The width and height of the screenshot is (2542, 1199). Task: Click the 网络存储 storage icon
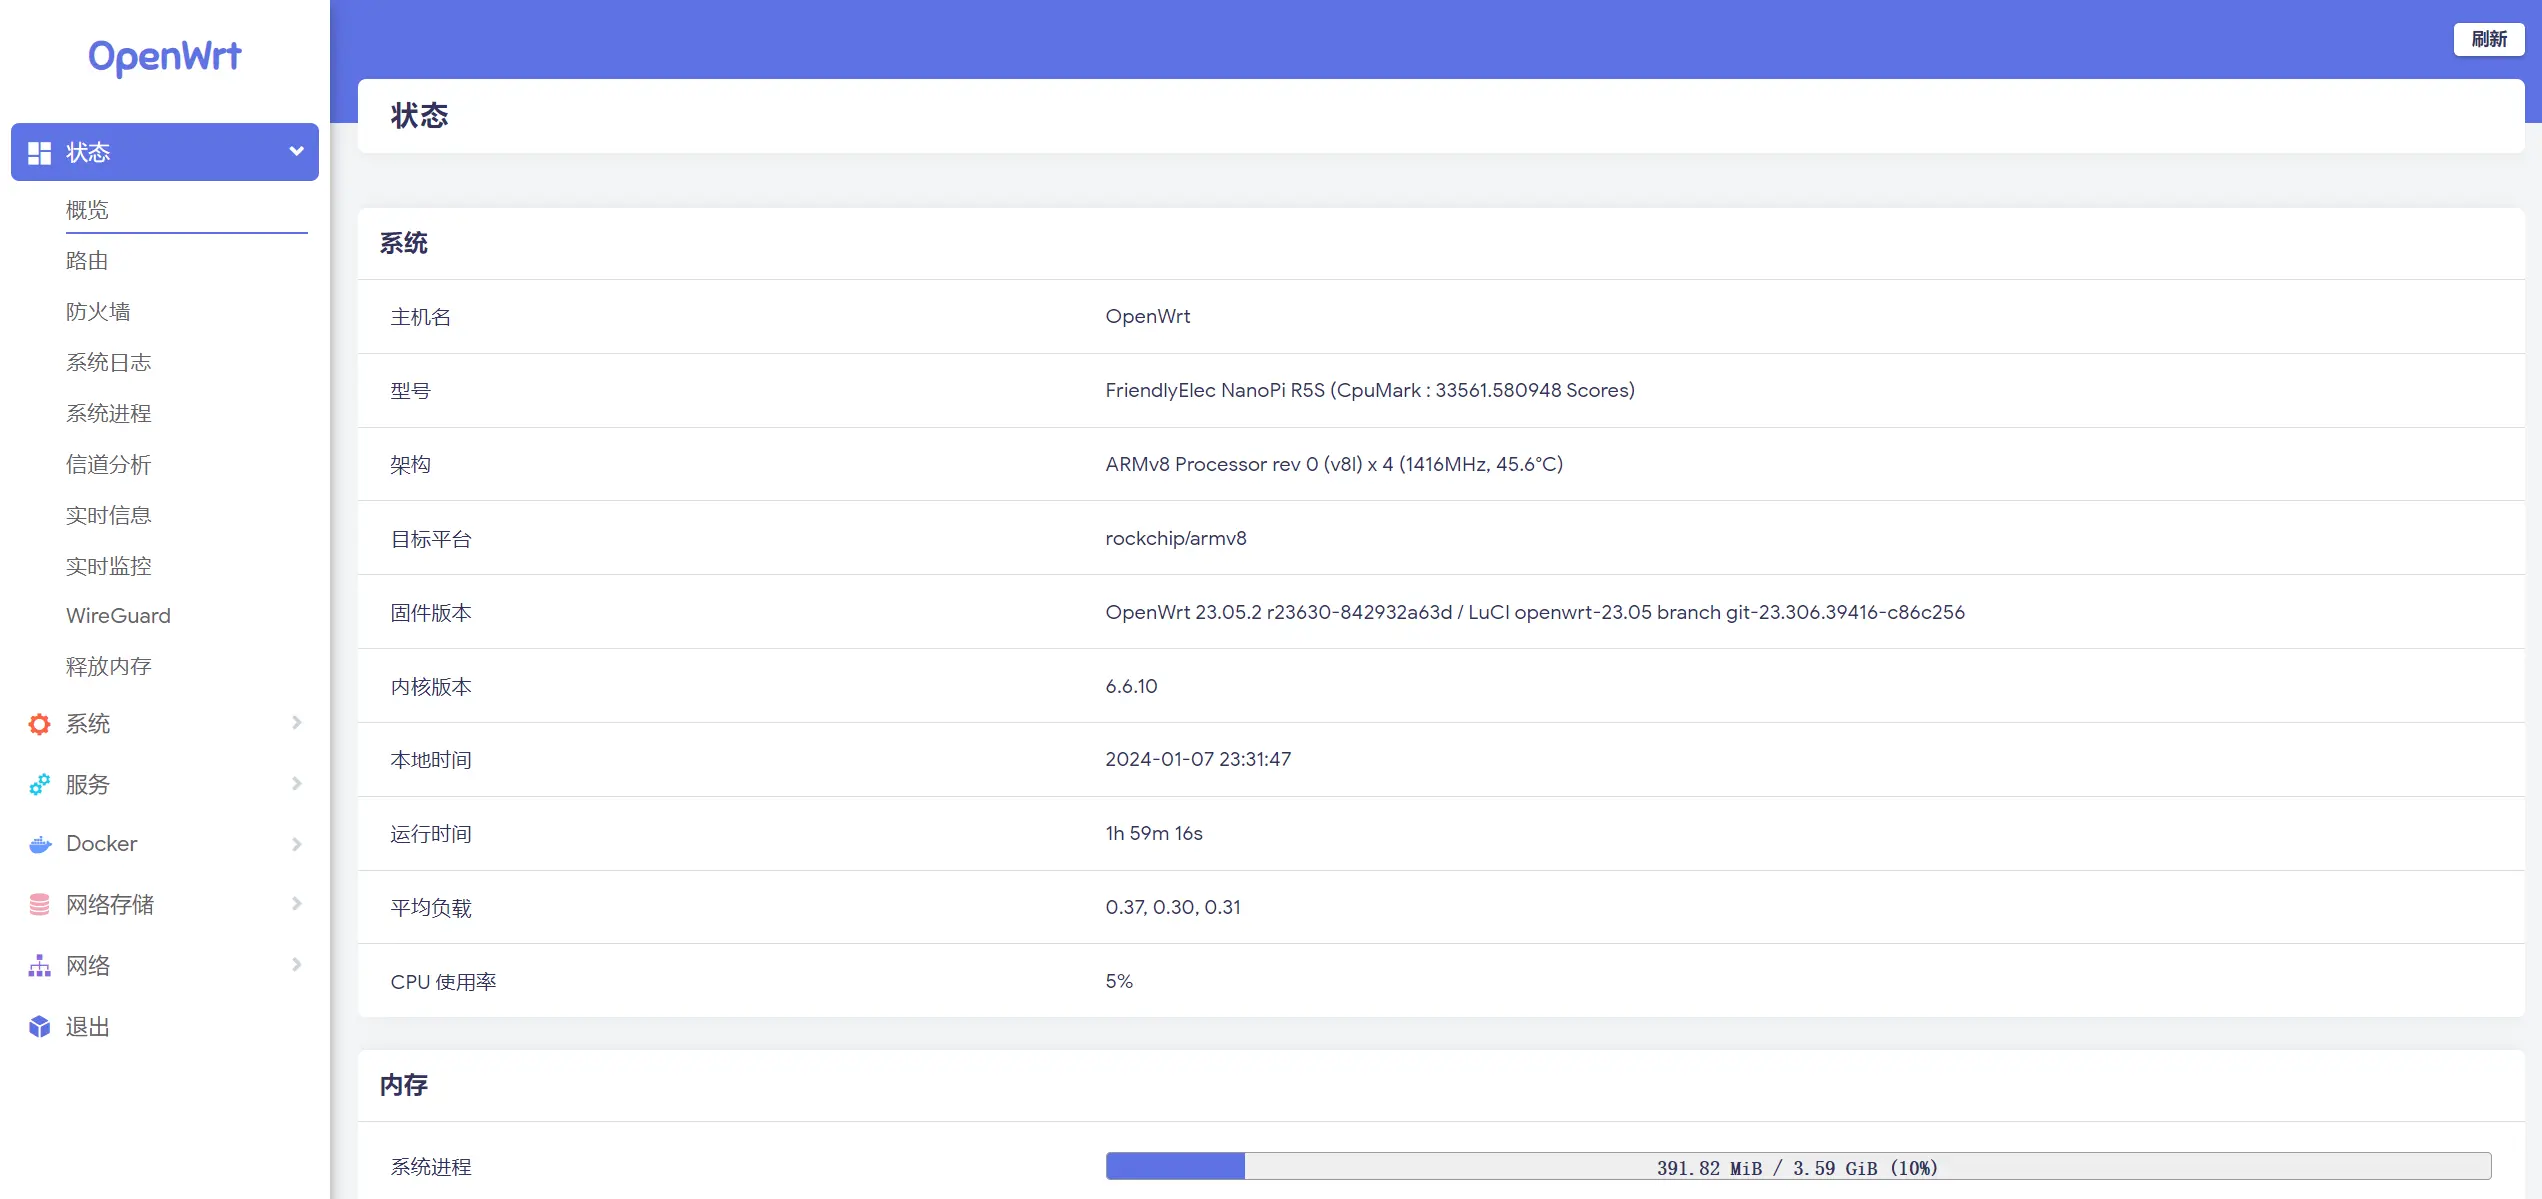(x=38, y=904)
